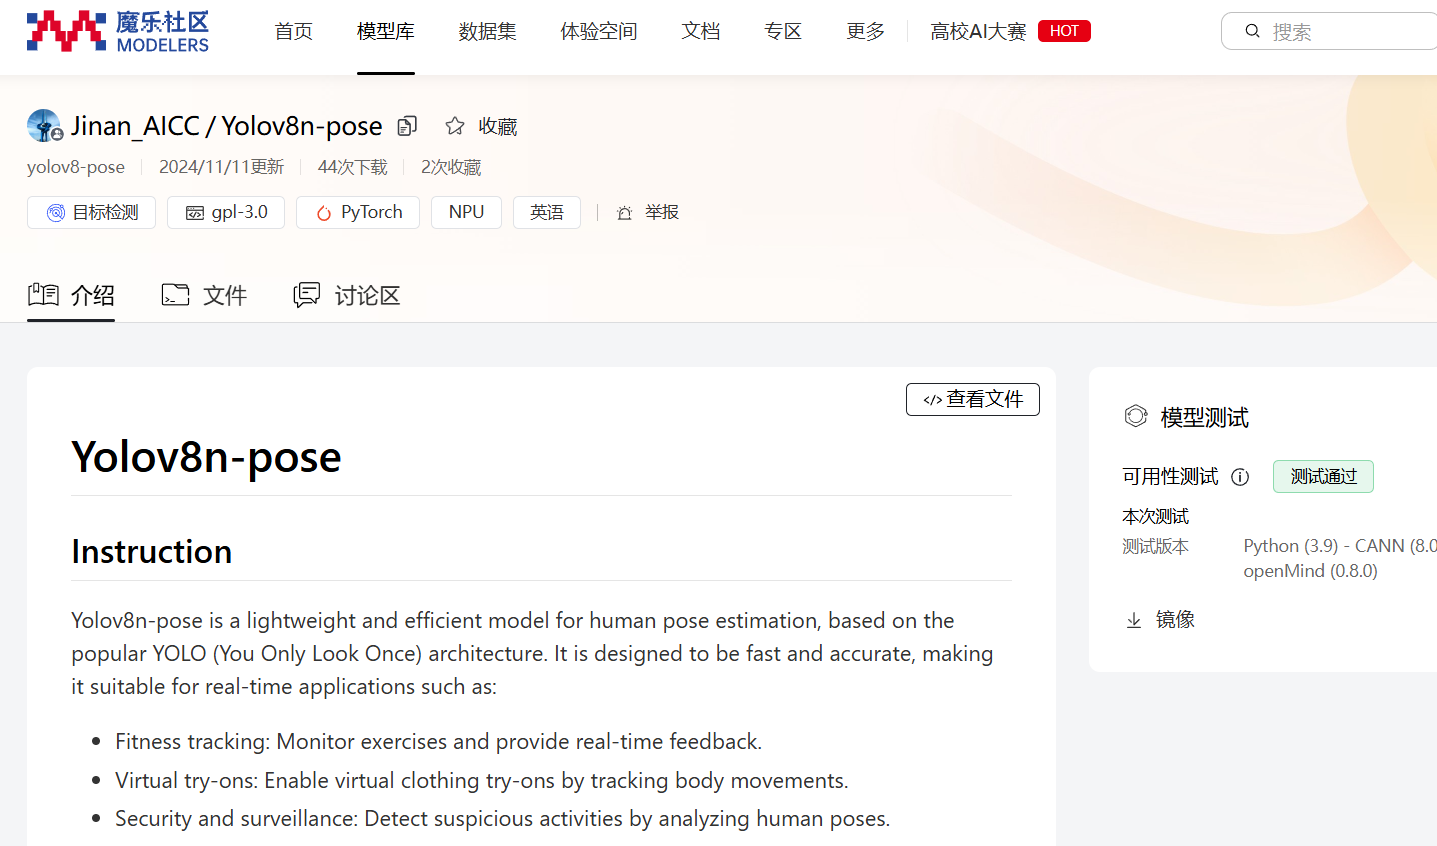This screenshot has height=846, width=1437.
Task: Switch to the 文件 tab
Action: [x=204, y=295]
